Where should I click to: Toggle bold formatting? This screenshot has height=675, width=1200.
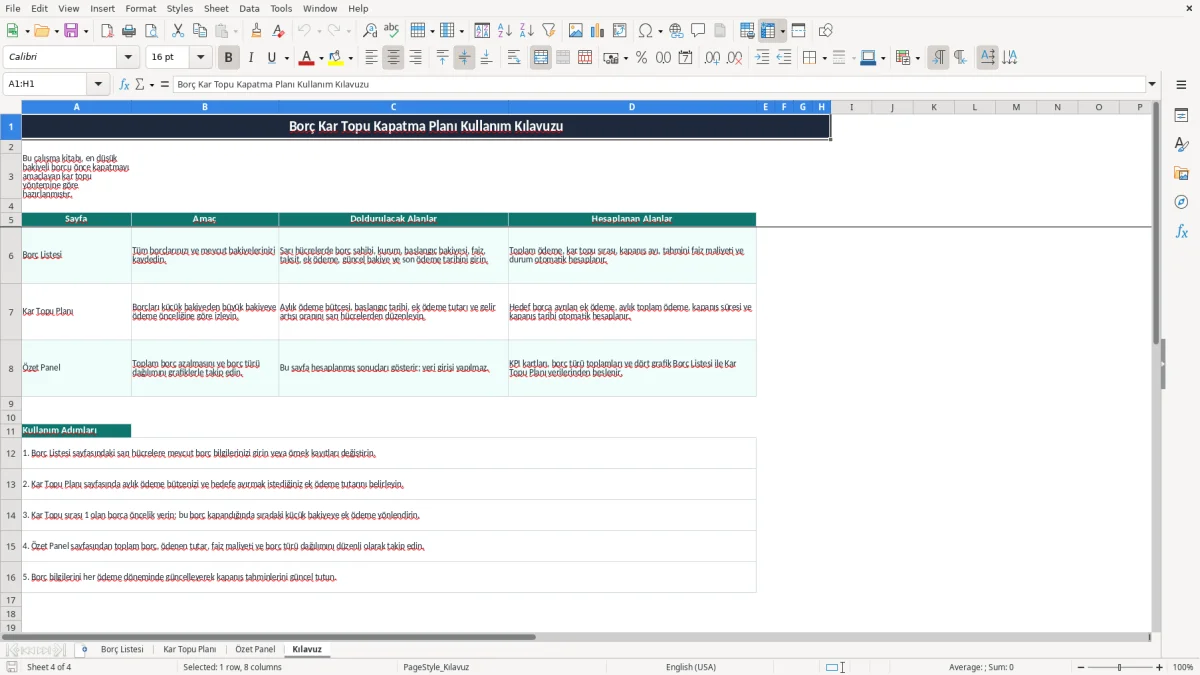pyautogui.click(x=229, y=58)
